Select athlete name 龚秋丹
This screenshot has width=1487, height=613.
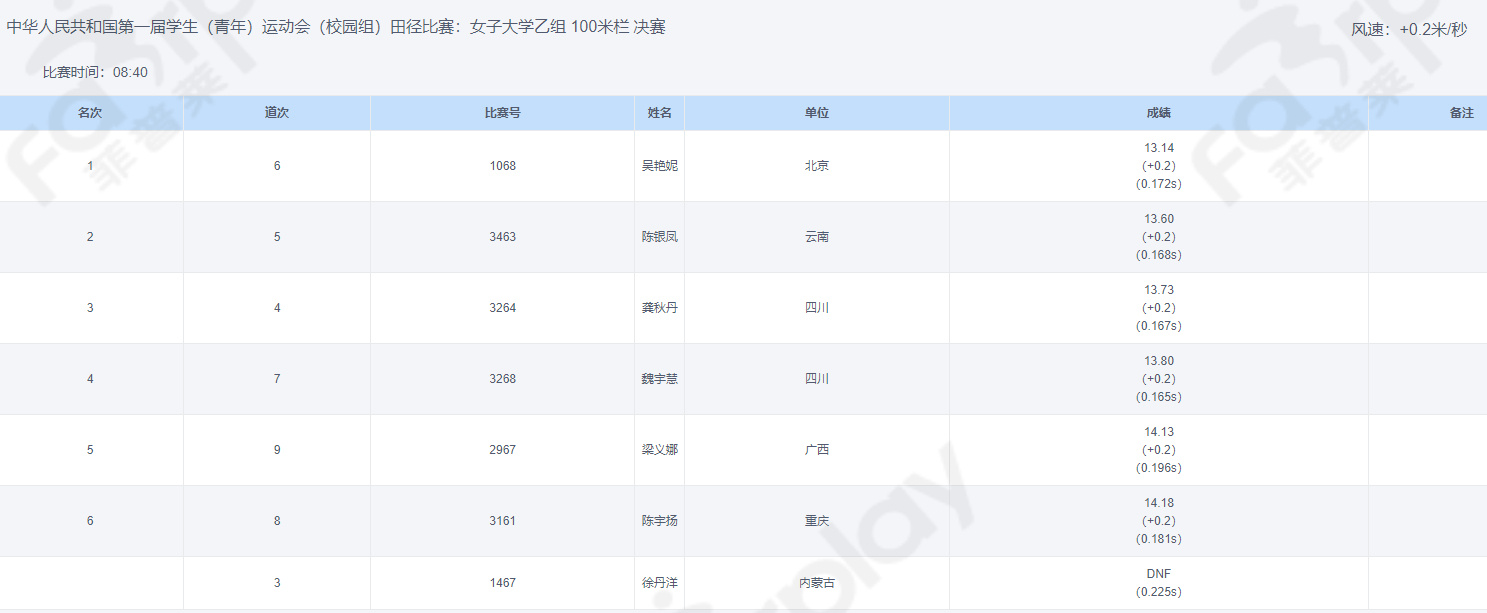click(x=659, y=308)
